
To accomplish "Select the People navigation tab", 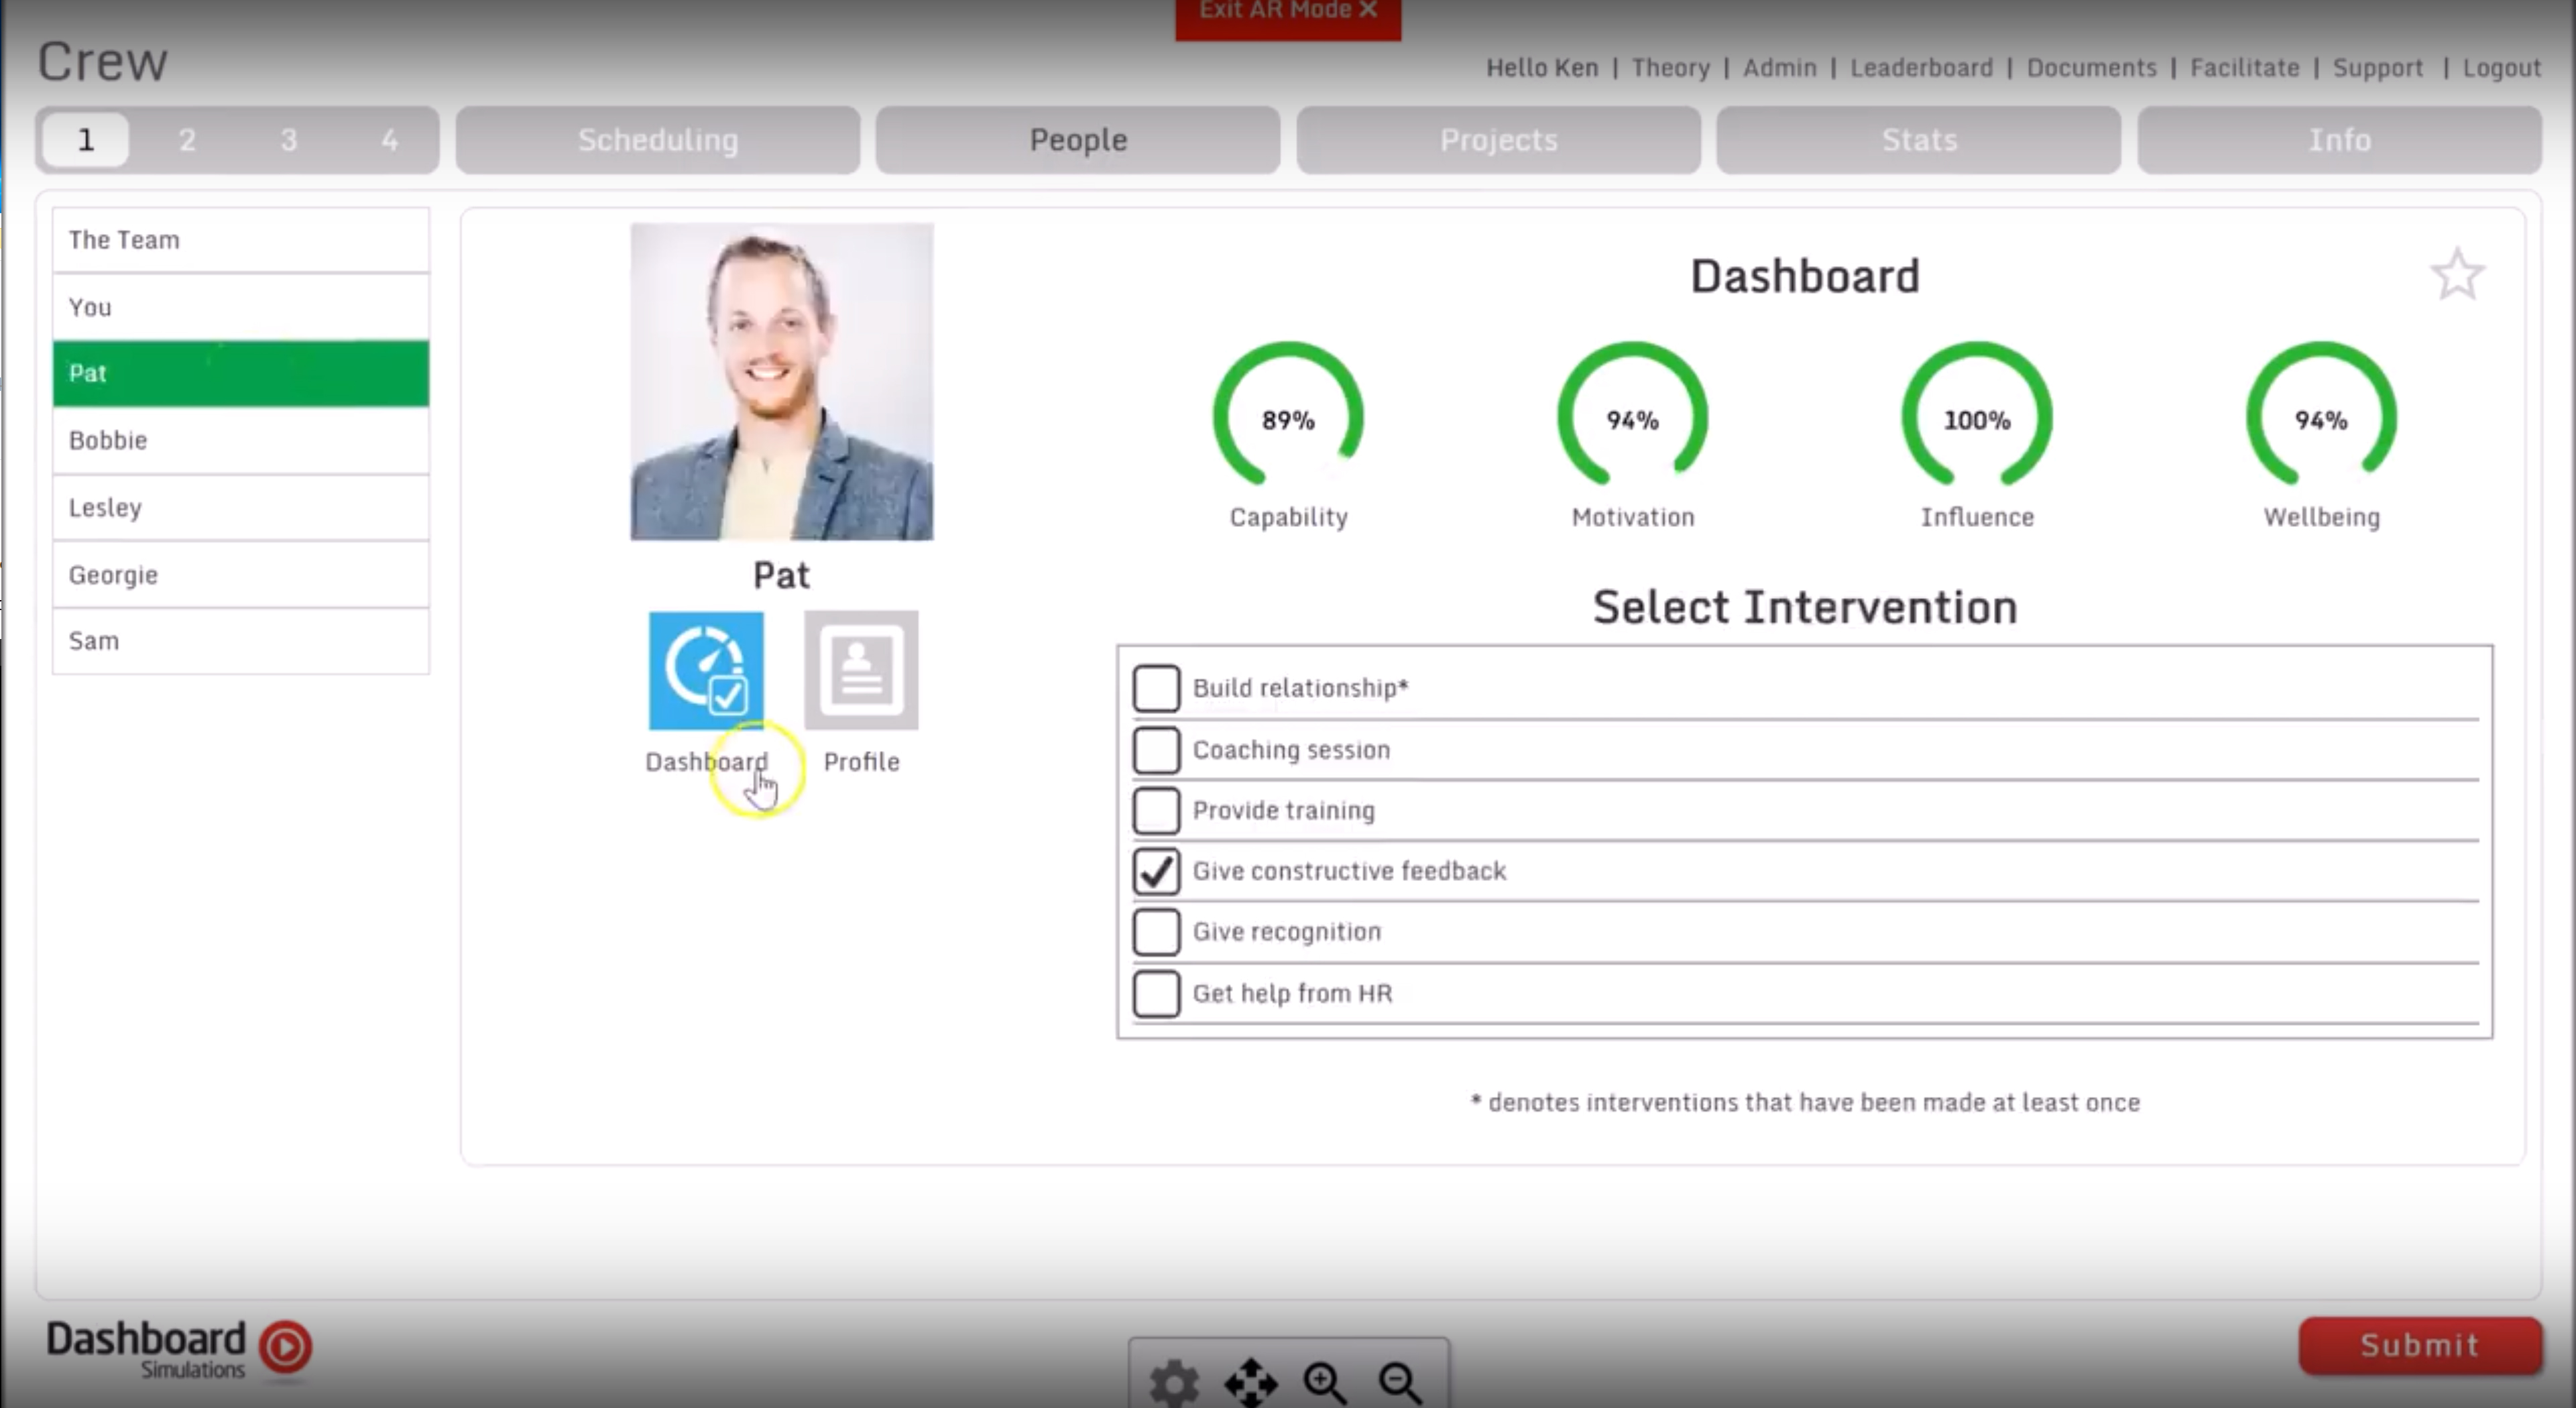I will [x=1077, y=139].
